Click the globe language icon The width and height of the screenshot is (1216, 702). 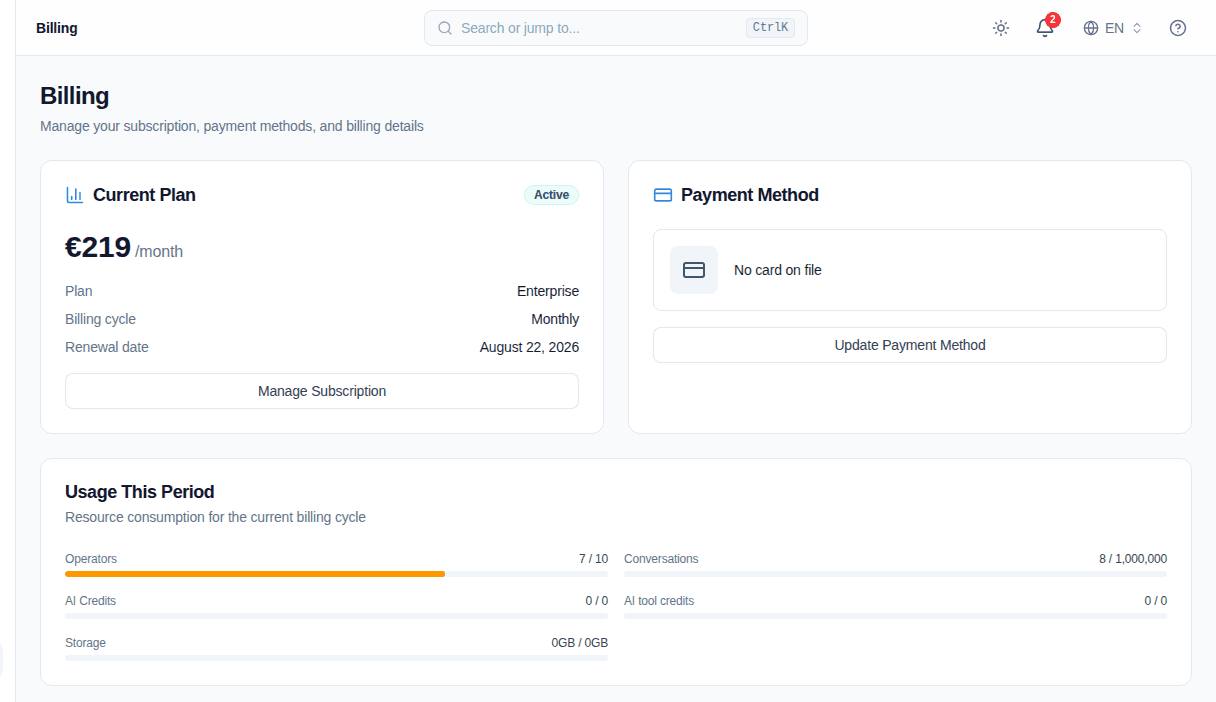click(1091, 28)
